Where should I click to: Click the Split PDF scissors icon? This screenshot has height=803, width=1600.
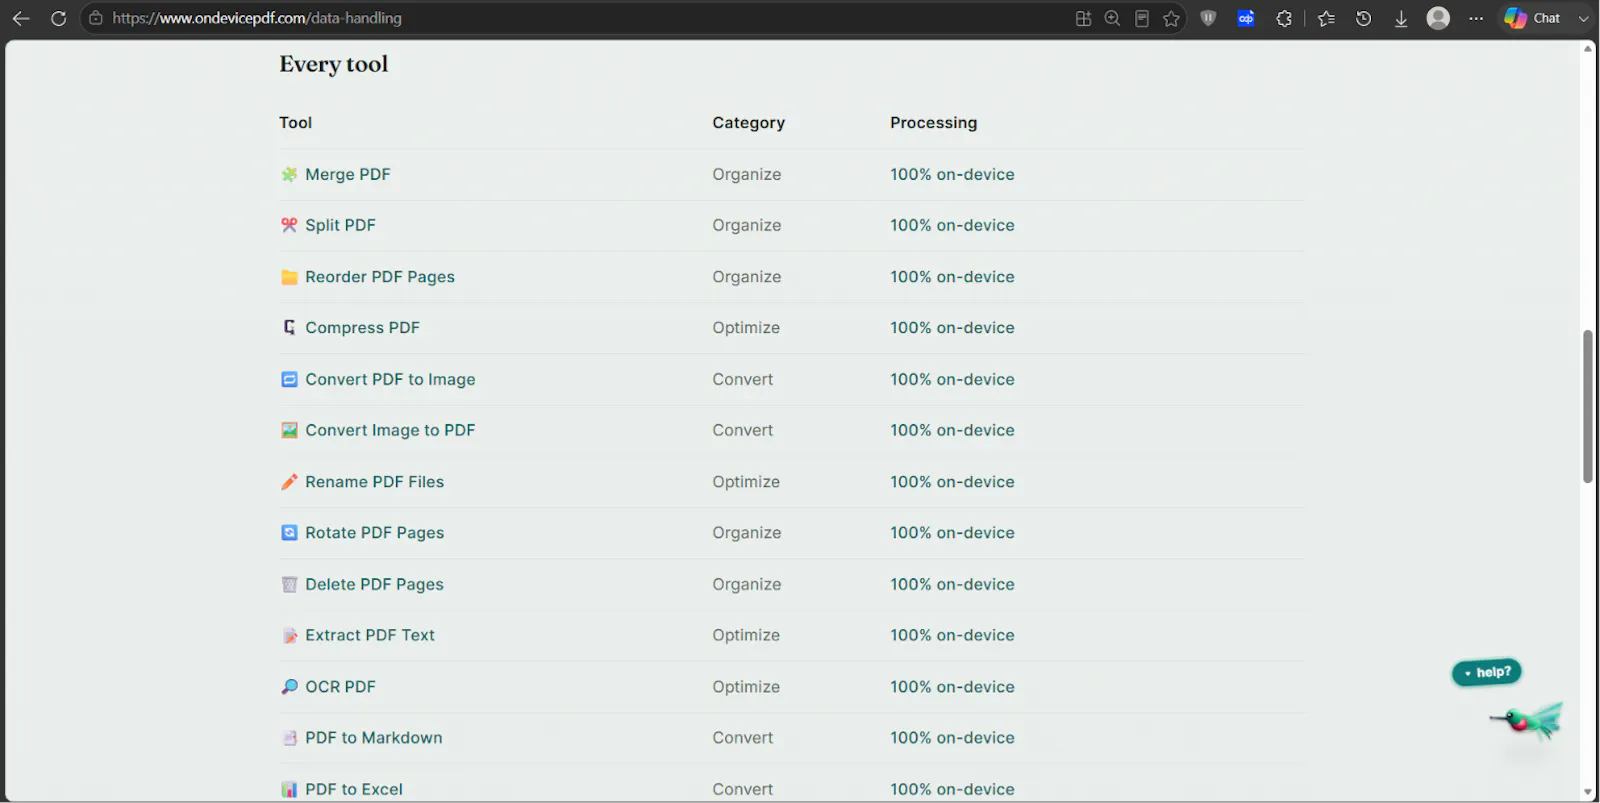289,225
